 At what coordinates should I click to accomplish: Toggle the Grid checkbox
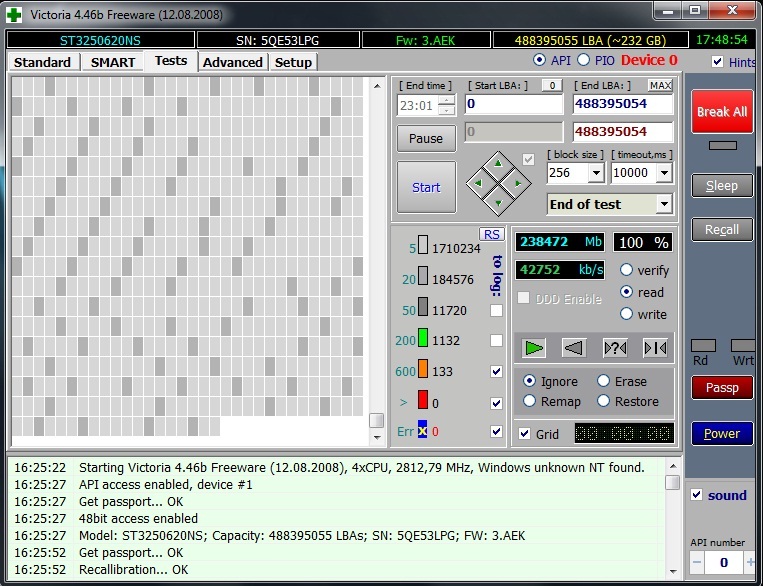click(525, 434)
